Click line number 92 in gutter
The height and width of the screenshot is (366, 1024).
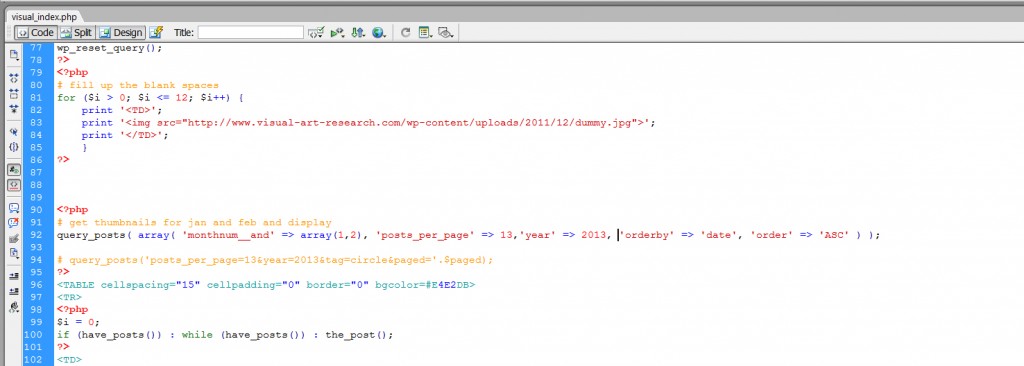click(37, 235)
